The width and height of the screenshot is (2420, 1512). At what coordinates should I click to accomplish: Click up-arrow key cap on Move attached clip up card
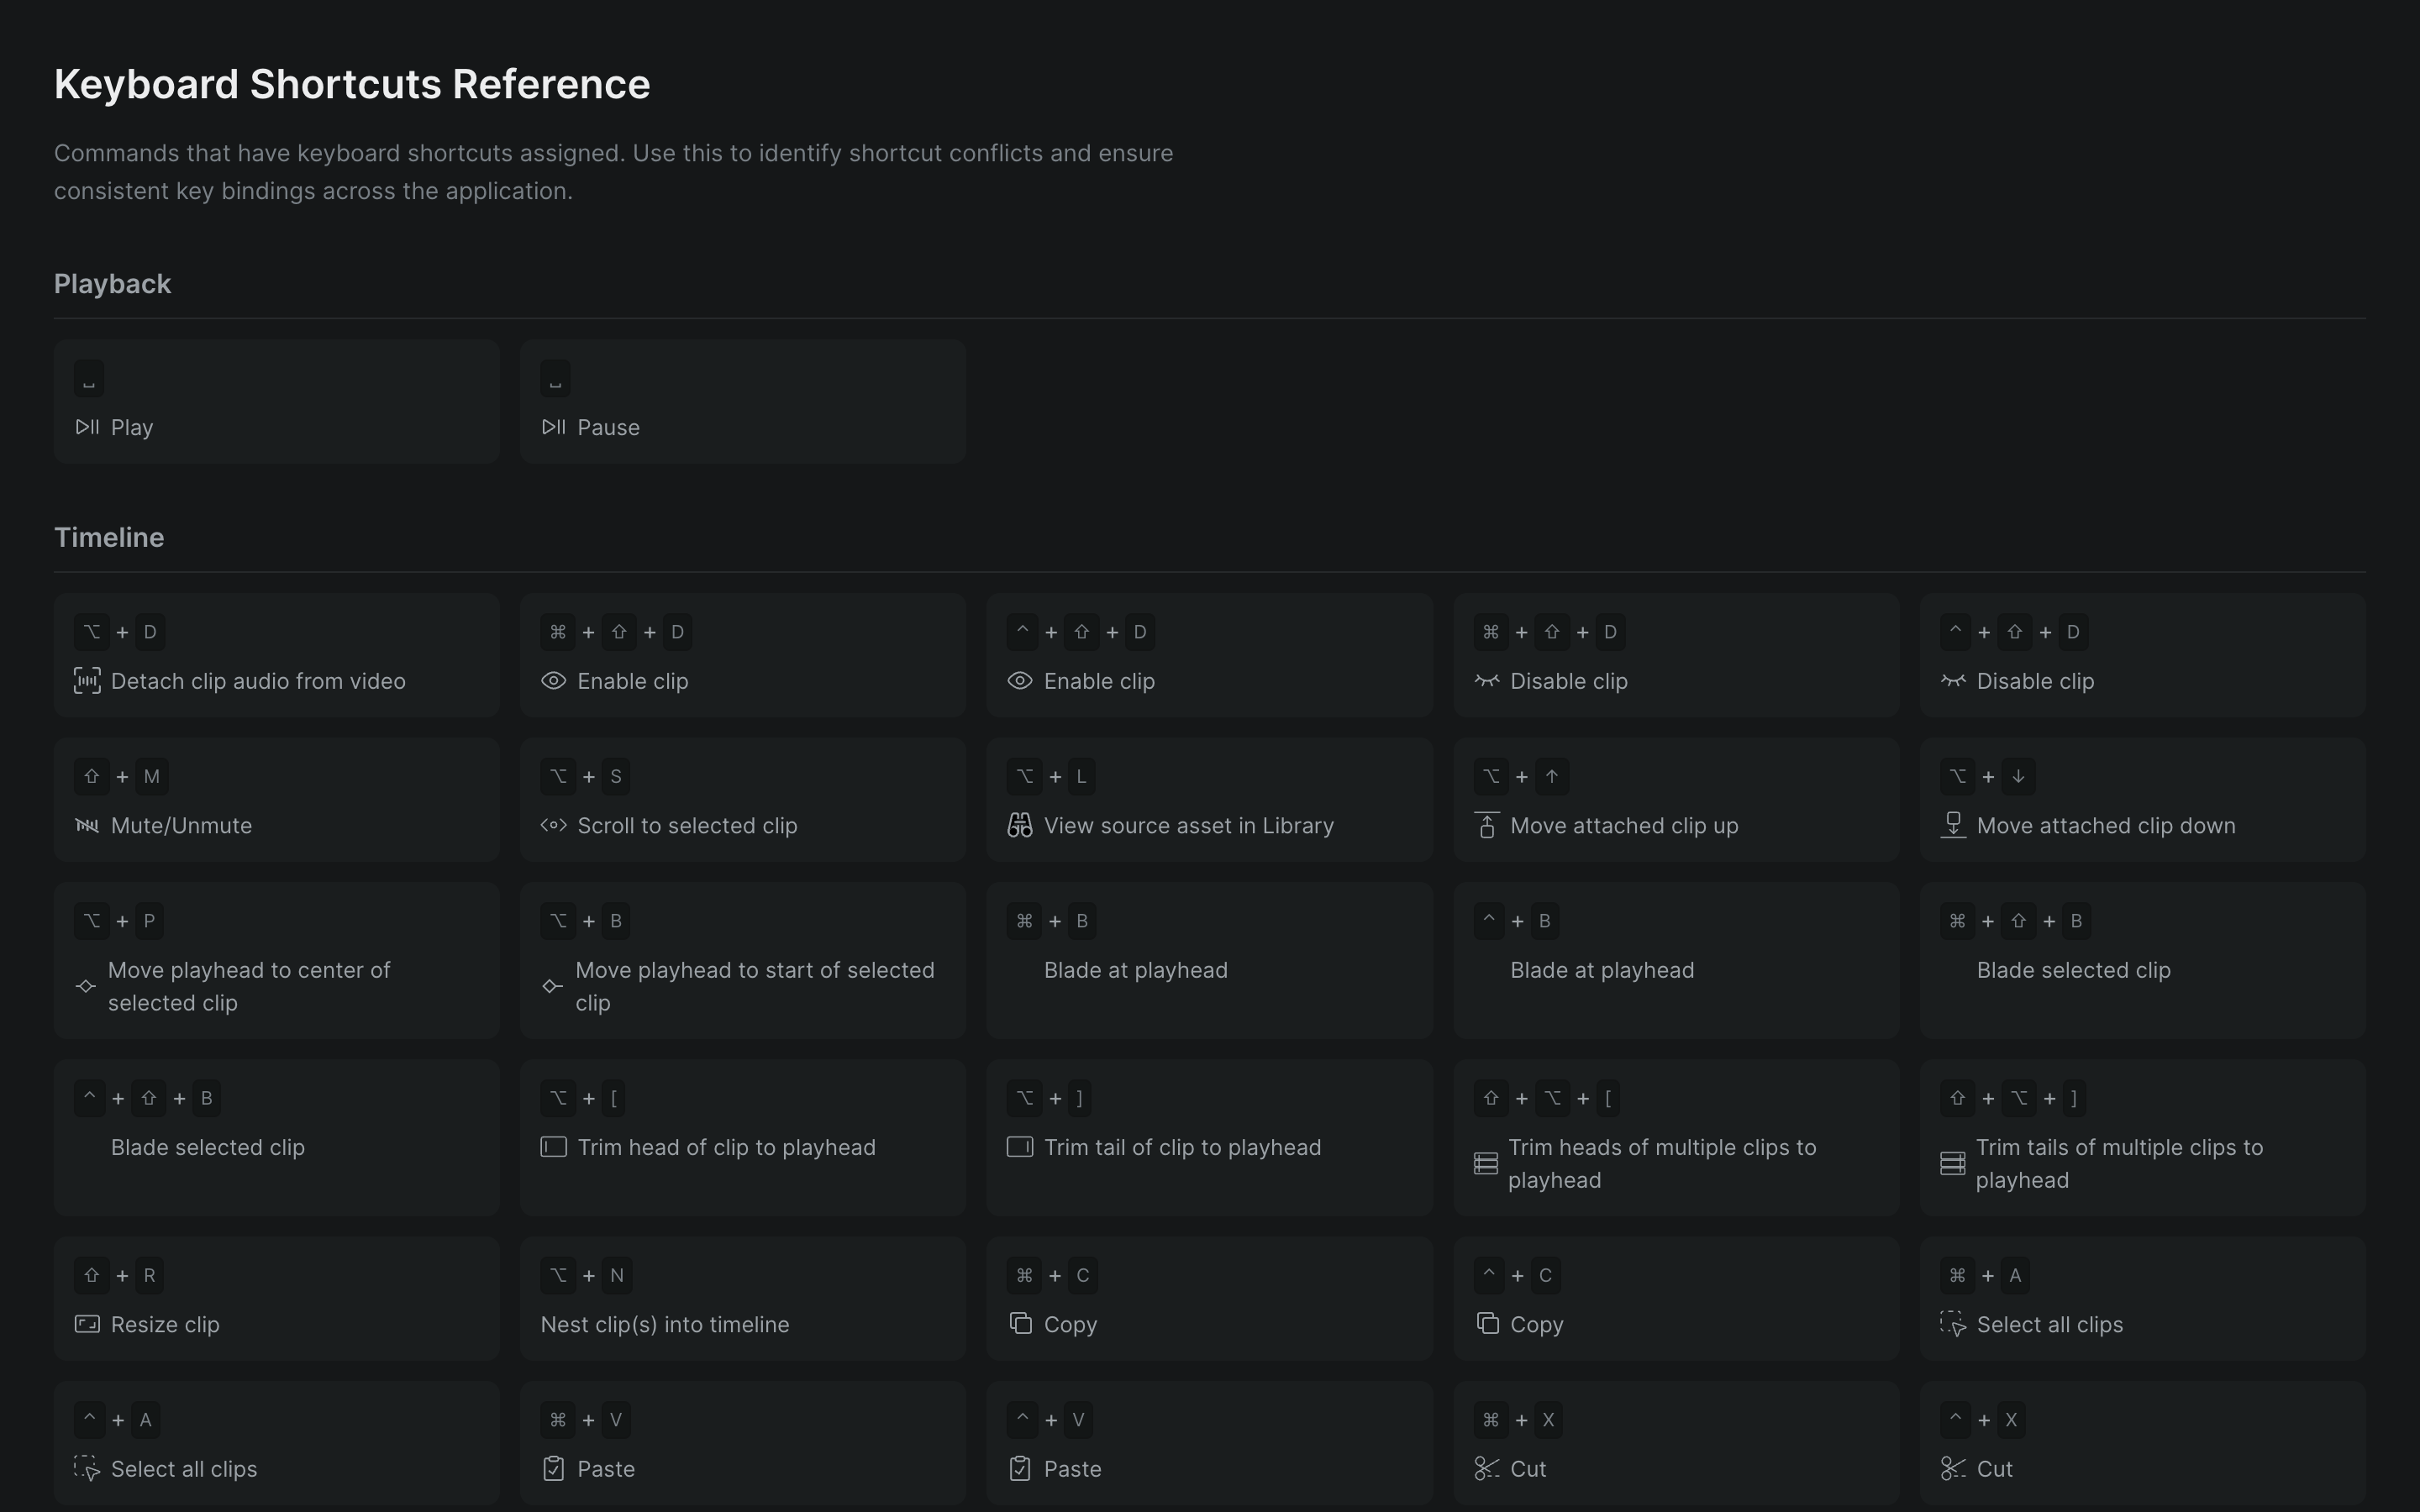[x=1552, y=776]
